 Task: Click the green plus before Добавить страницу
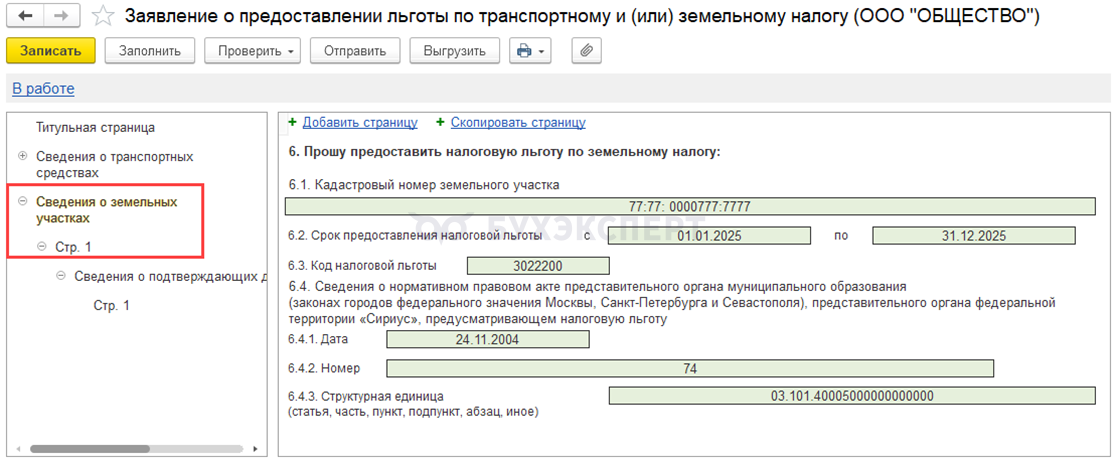pos(292,123)
